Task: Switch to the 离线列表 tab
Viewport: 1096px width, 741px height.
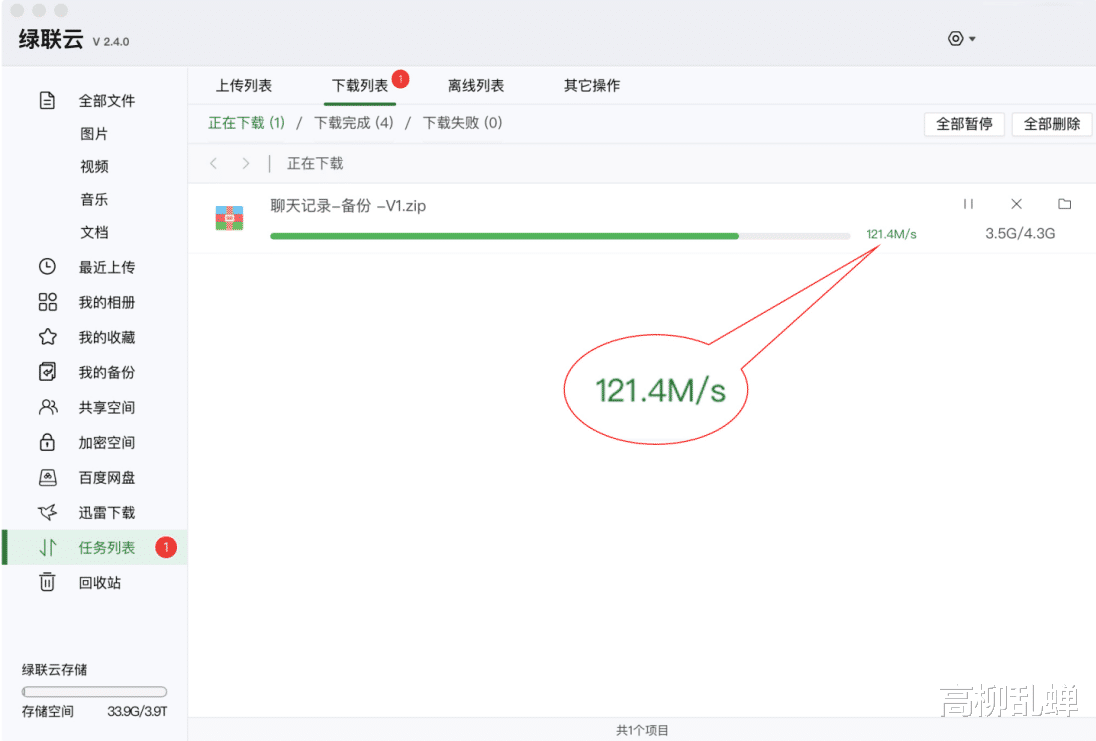Action: pyautogui.click(x=475, y=85)
